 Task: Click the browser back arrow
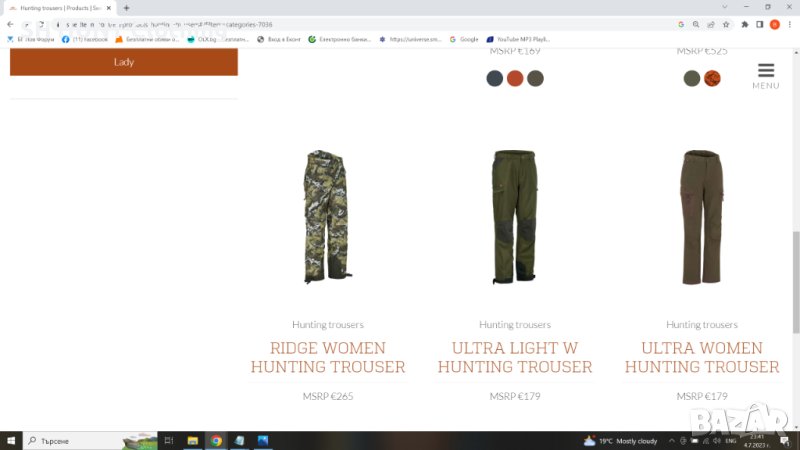click(x=10, y=23)
